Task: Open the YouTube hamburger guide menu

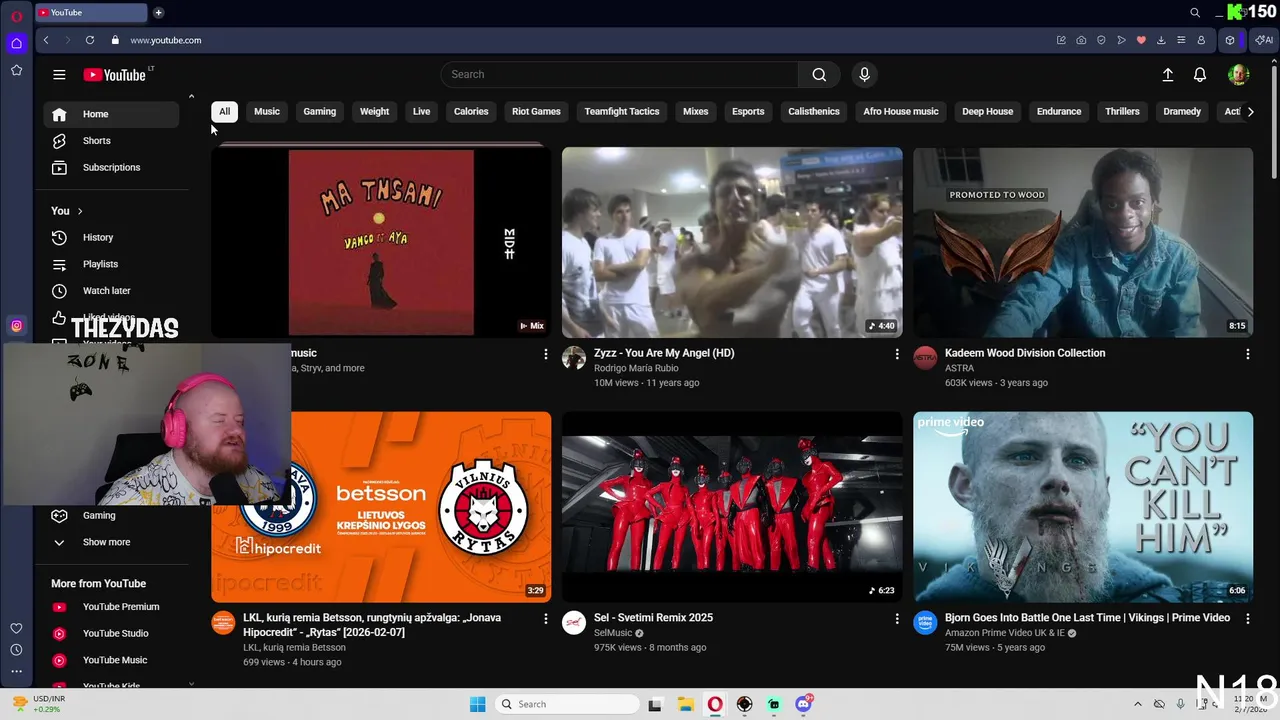Action: [x=59, y=75]
